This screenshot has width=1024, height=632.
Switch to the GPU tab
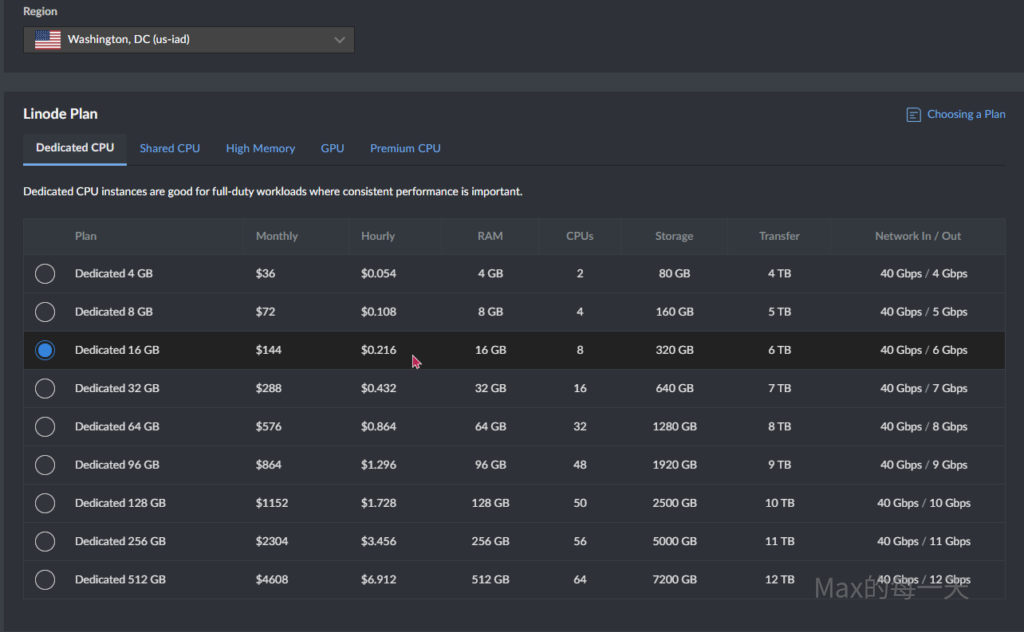click(332, 148)
